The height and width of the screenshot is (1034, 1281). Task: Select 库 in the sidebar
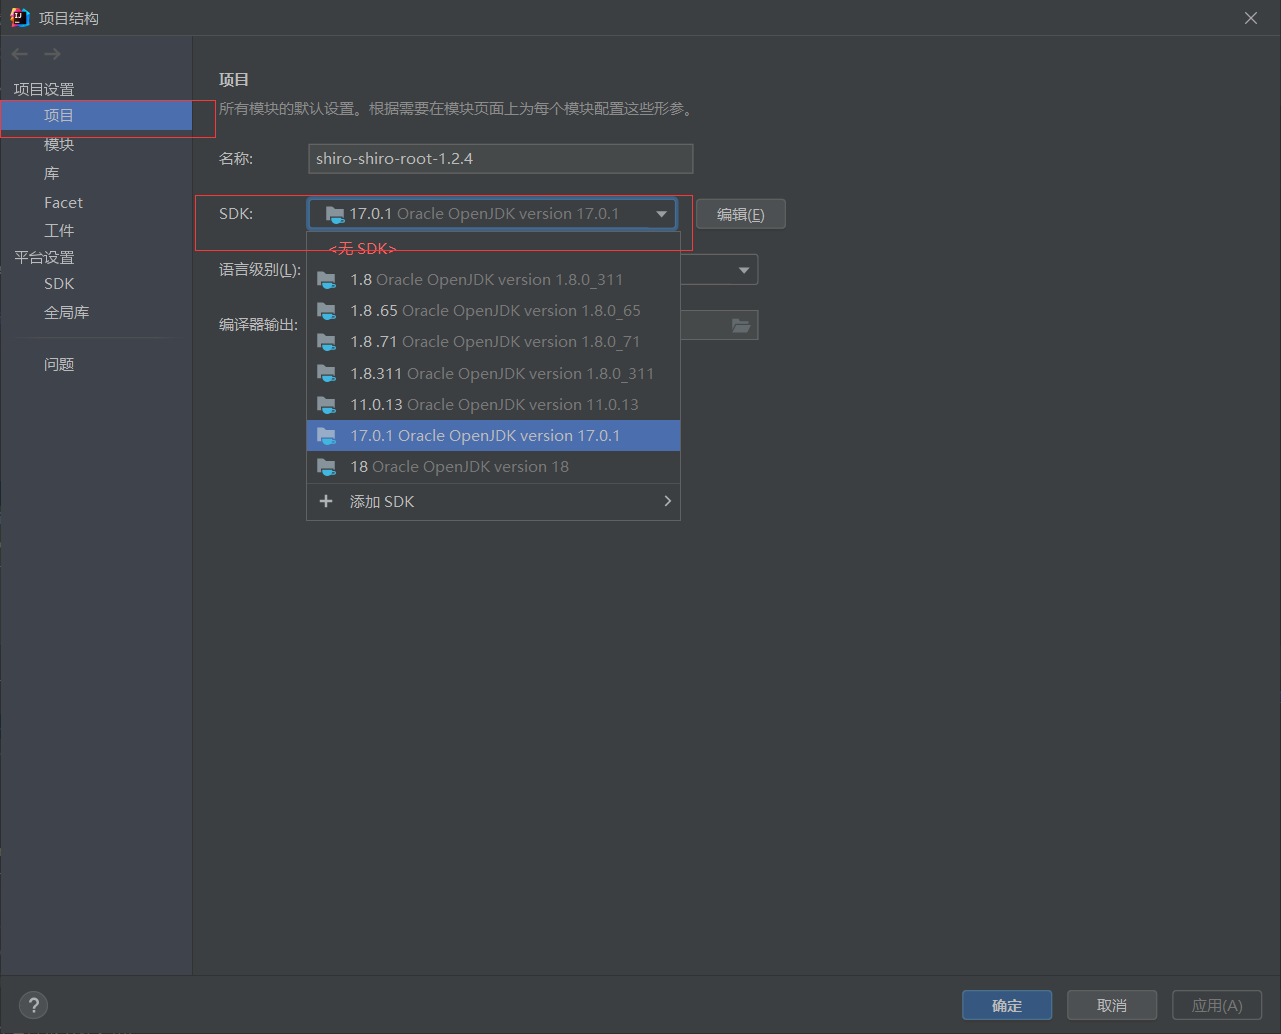point(52,173)
